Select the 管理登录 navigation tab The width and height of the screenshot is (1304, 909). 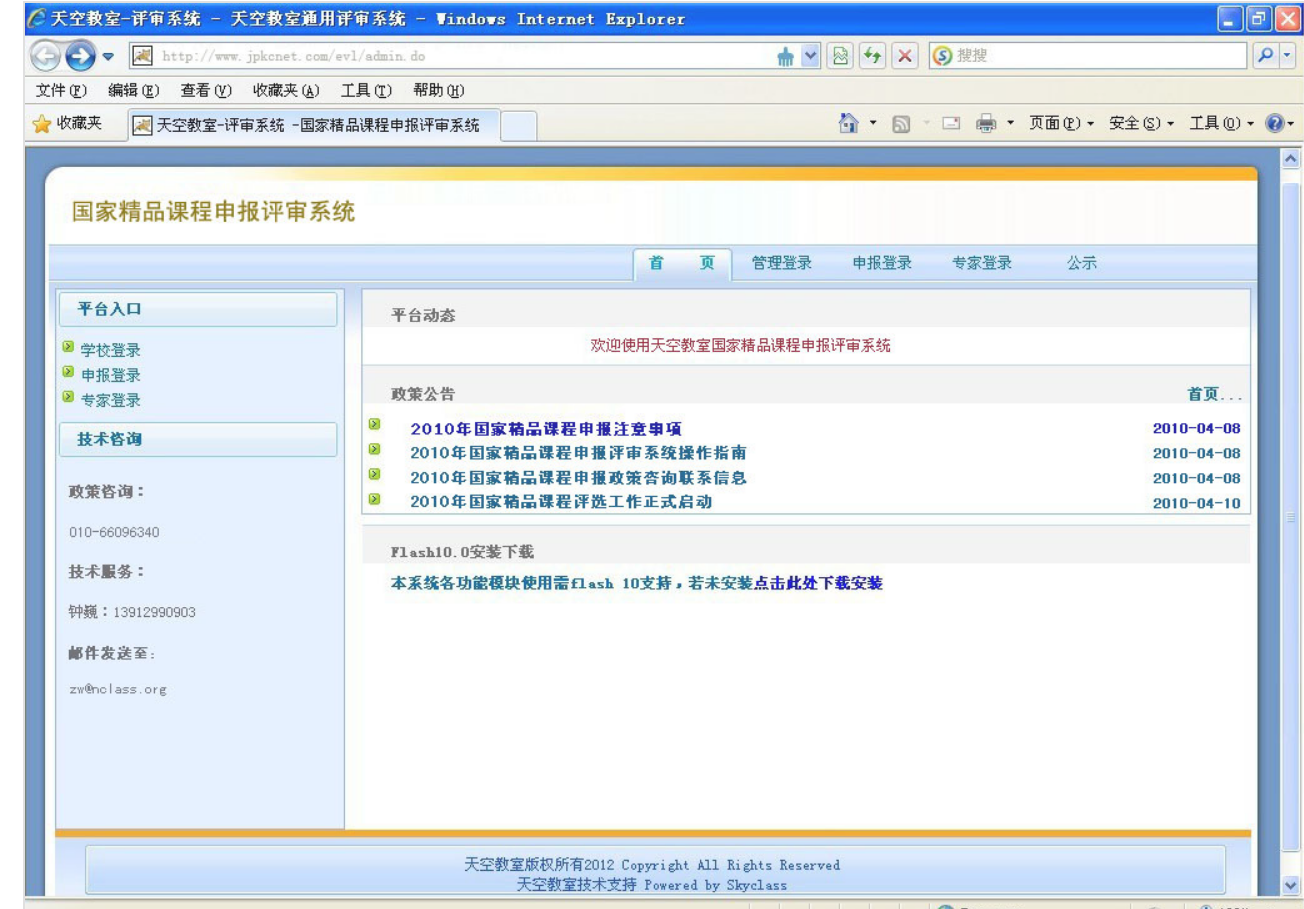pyautogui.click(x=781, y=263)
